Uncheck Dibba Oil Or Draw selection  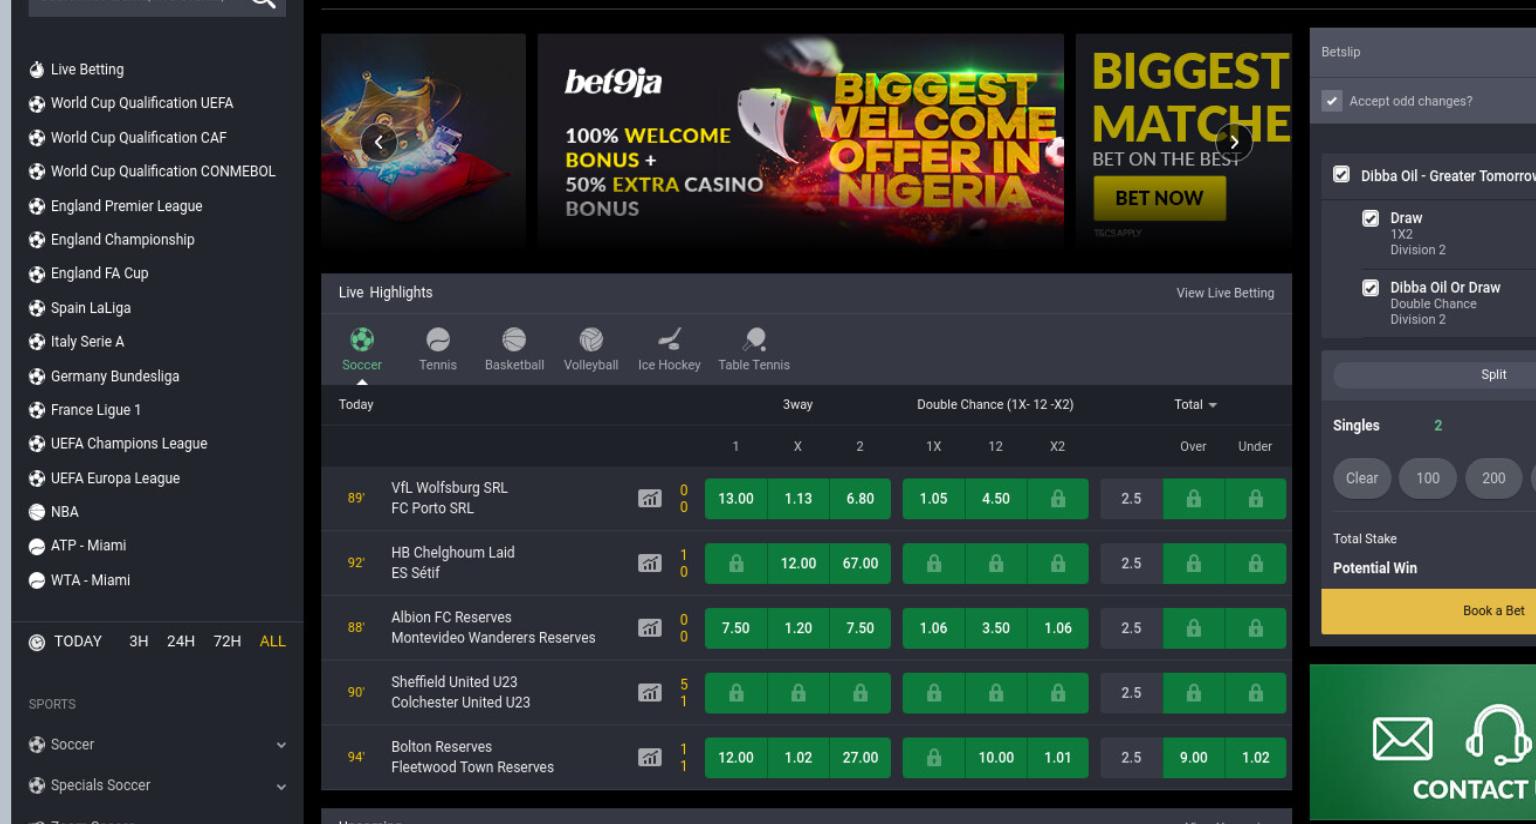1370,288
